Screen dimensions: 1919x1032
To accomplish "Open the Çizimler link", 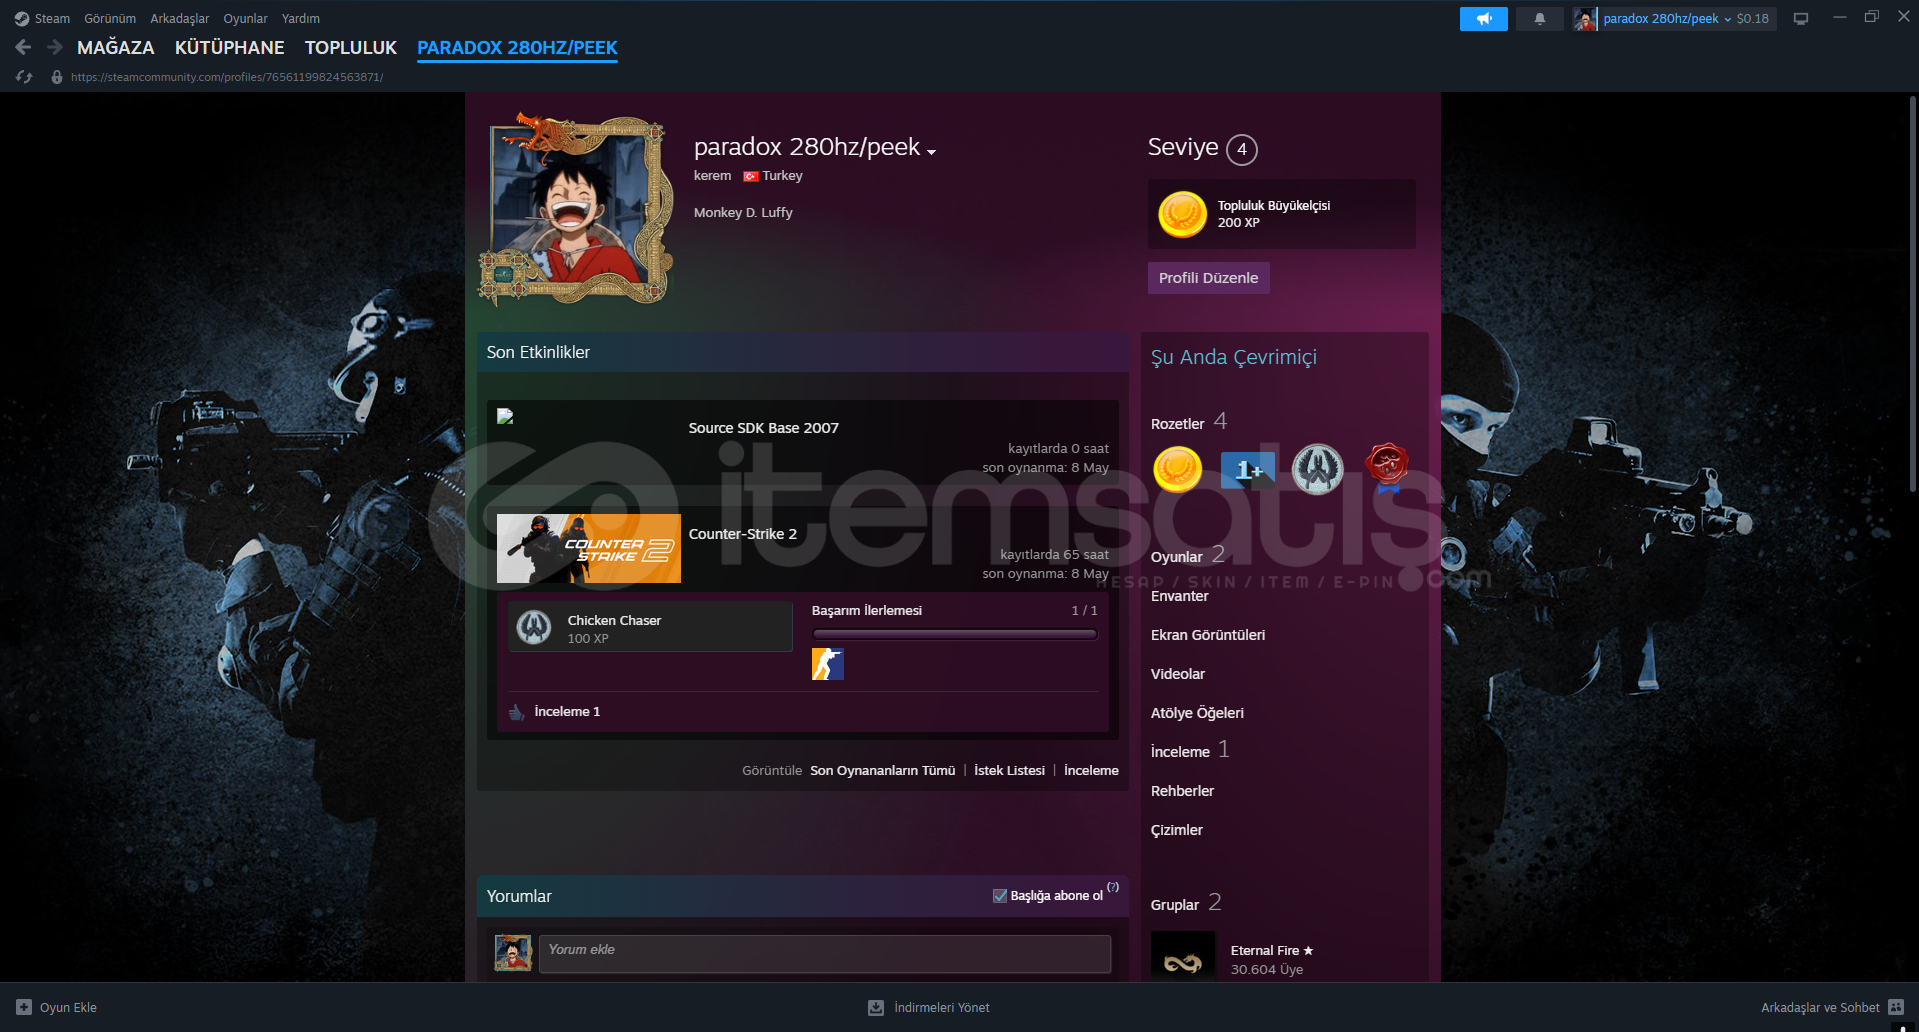I will click(1177, 830).
